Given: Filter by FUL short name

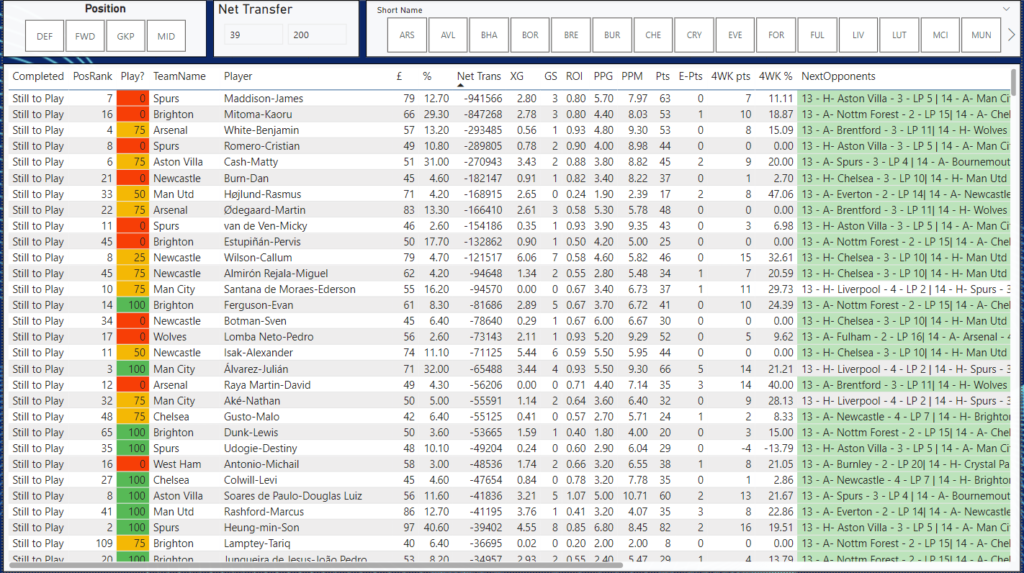Looking at the screenshot, I should click(817, 35).
